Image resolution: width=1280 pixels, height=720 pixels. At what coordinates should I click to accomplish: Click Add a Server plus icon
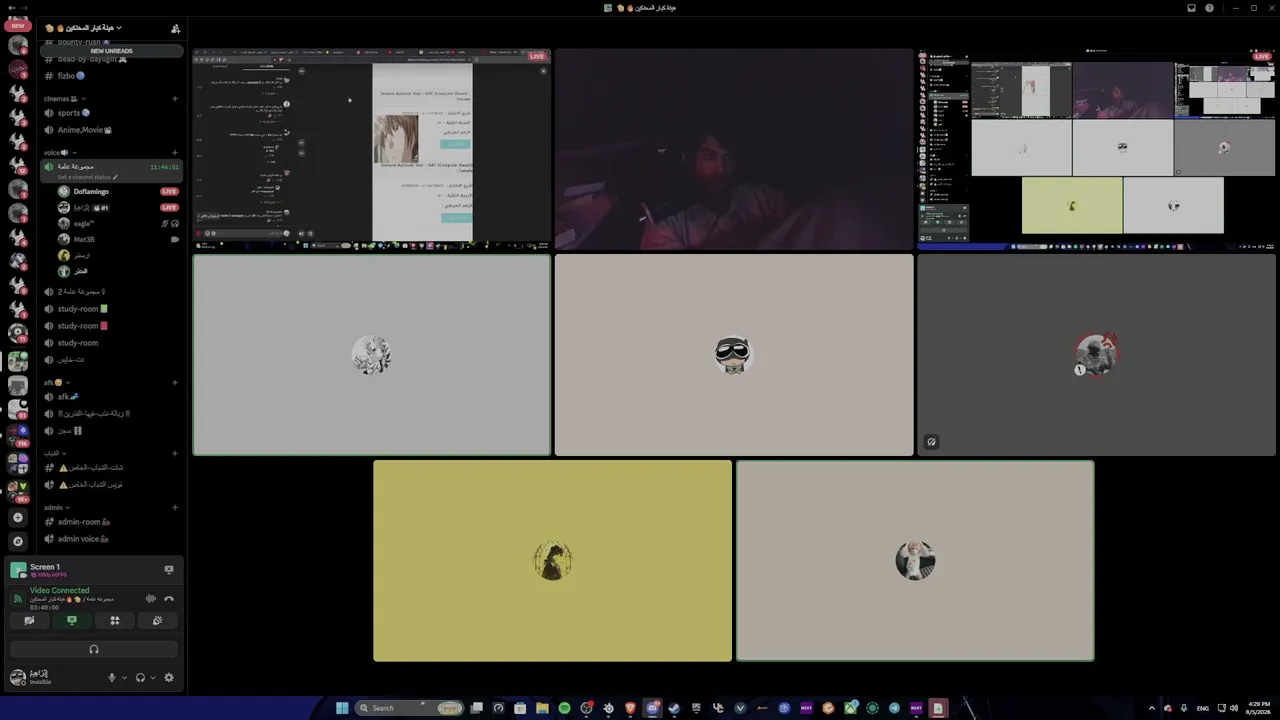point(17,517)
